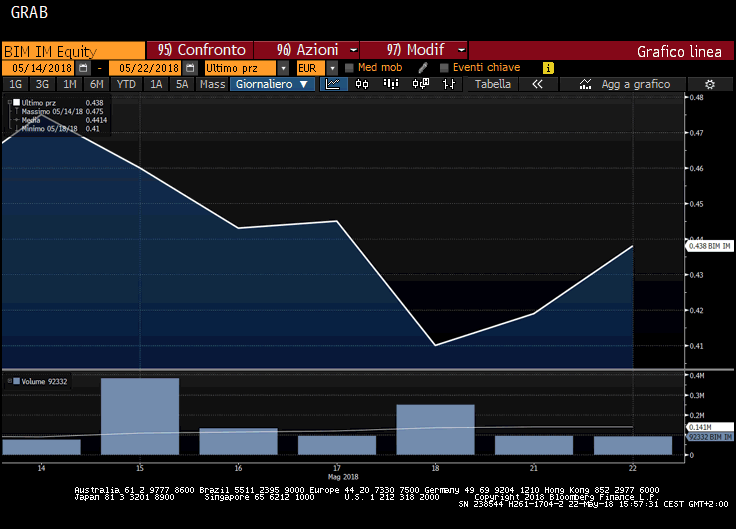Image resolution: width=736 pixels, height=529 pixels.
Task: Open chart settings gear icon
Action: [x=710, y=85]
